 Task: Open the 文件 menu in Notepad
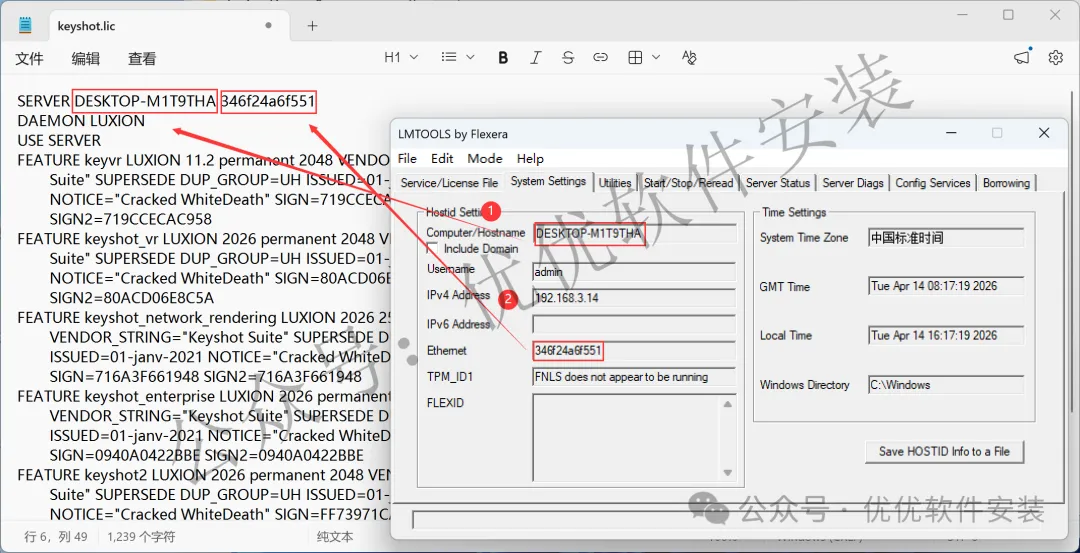tap(29, 59)
